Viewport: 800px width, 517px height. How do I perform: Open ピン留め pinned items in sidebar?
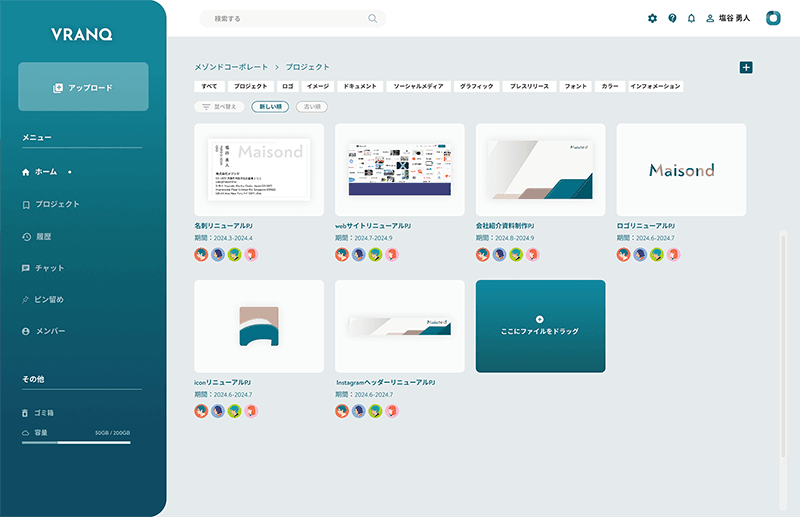[x=49, y=299]
